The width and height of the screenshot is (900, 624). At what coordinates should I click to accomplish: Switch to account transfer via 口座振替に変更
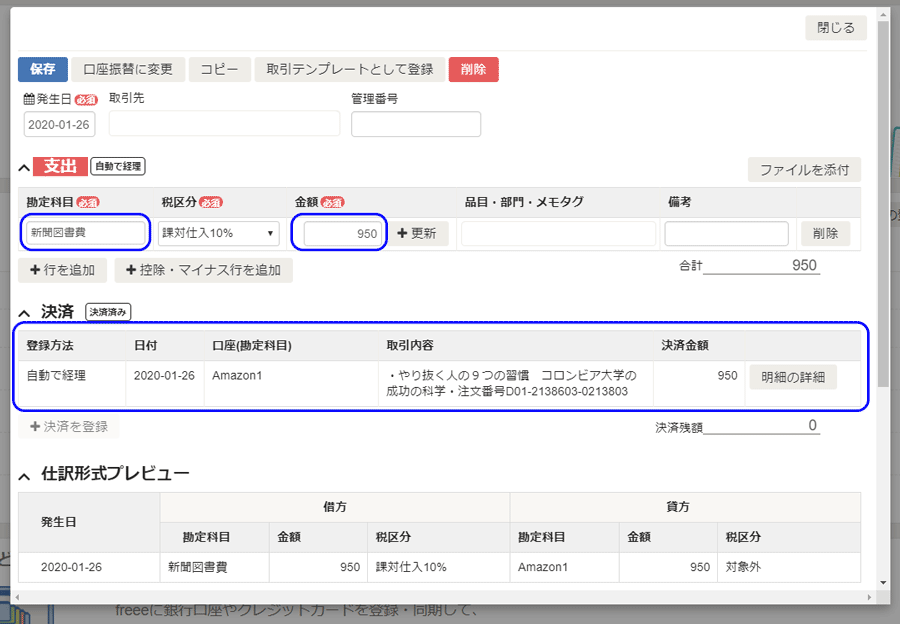pos(128,69)
